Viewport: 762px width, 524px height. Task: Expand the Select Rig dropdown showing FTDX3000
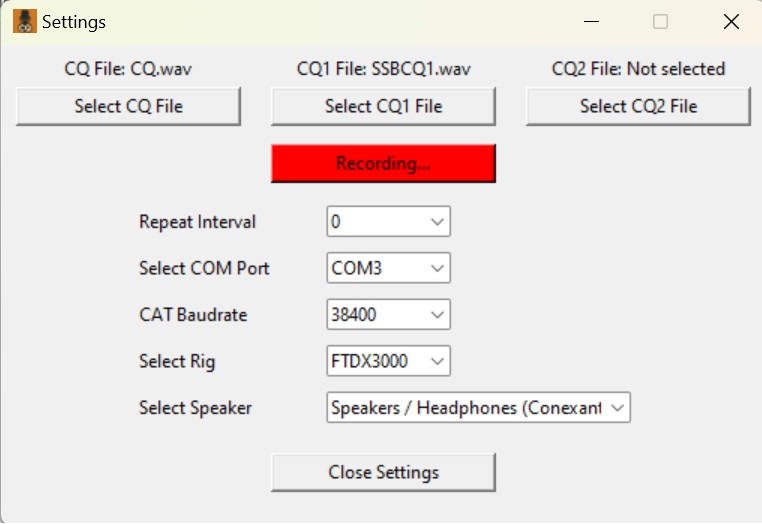389,361
